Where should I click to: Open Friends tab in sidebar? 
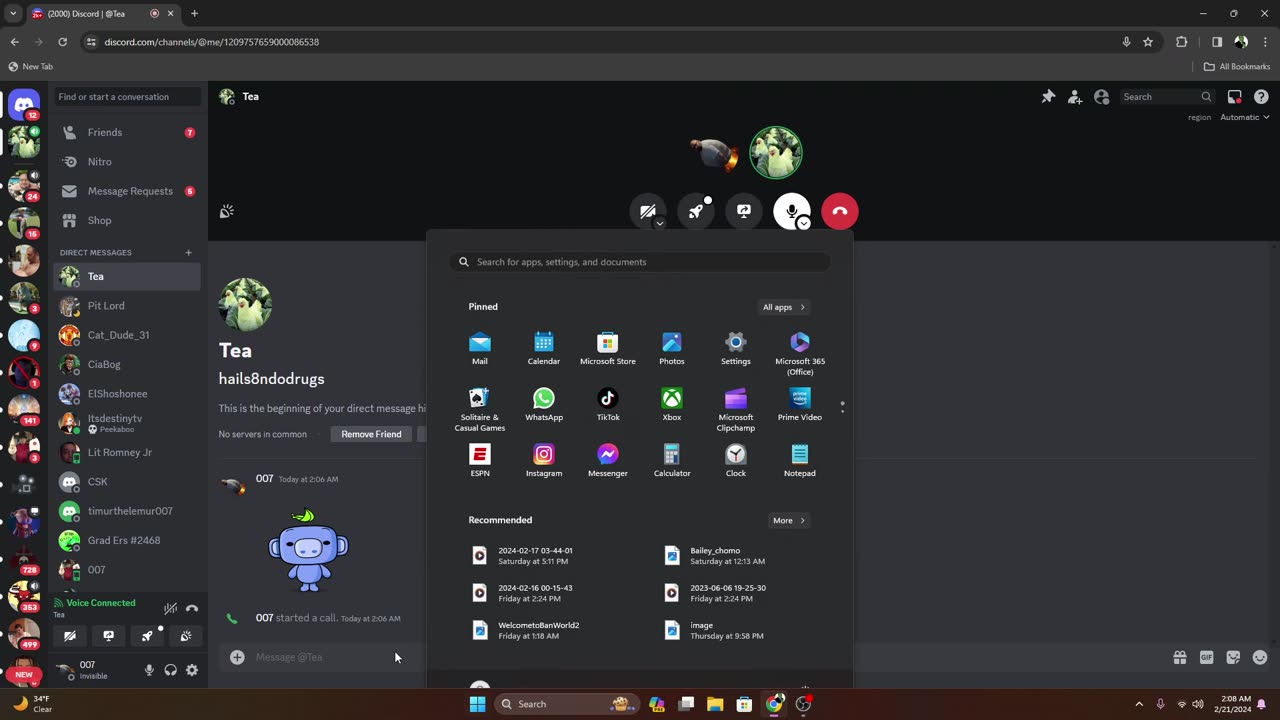(127, 132)
